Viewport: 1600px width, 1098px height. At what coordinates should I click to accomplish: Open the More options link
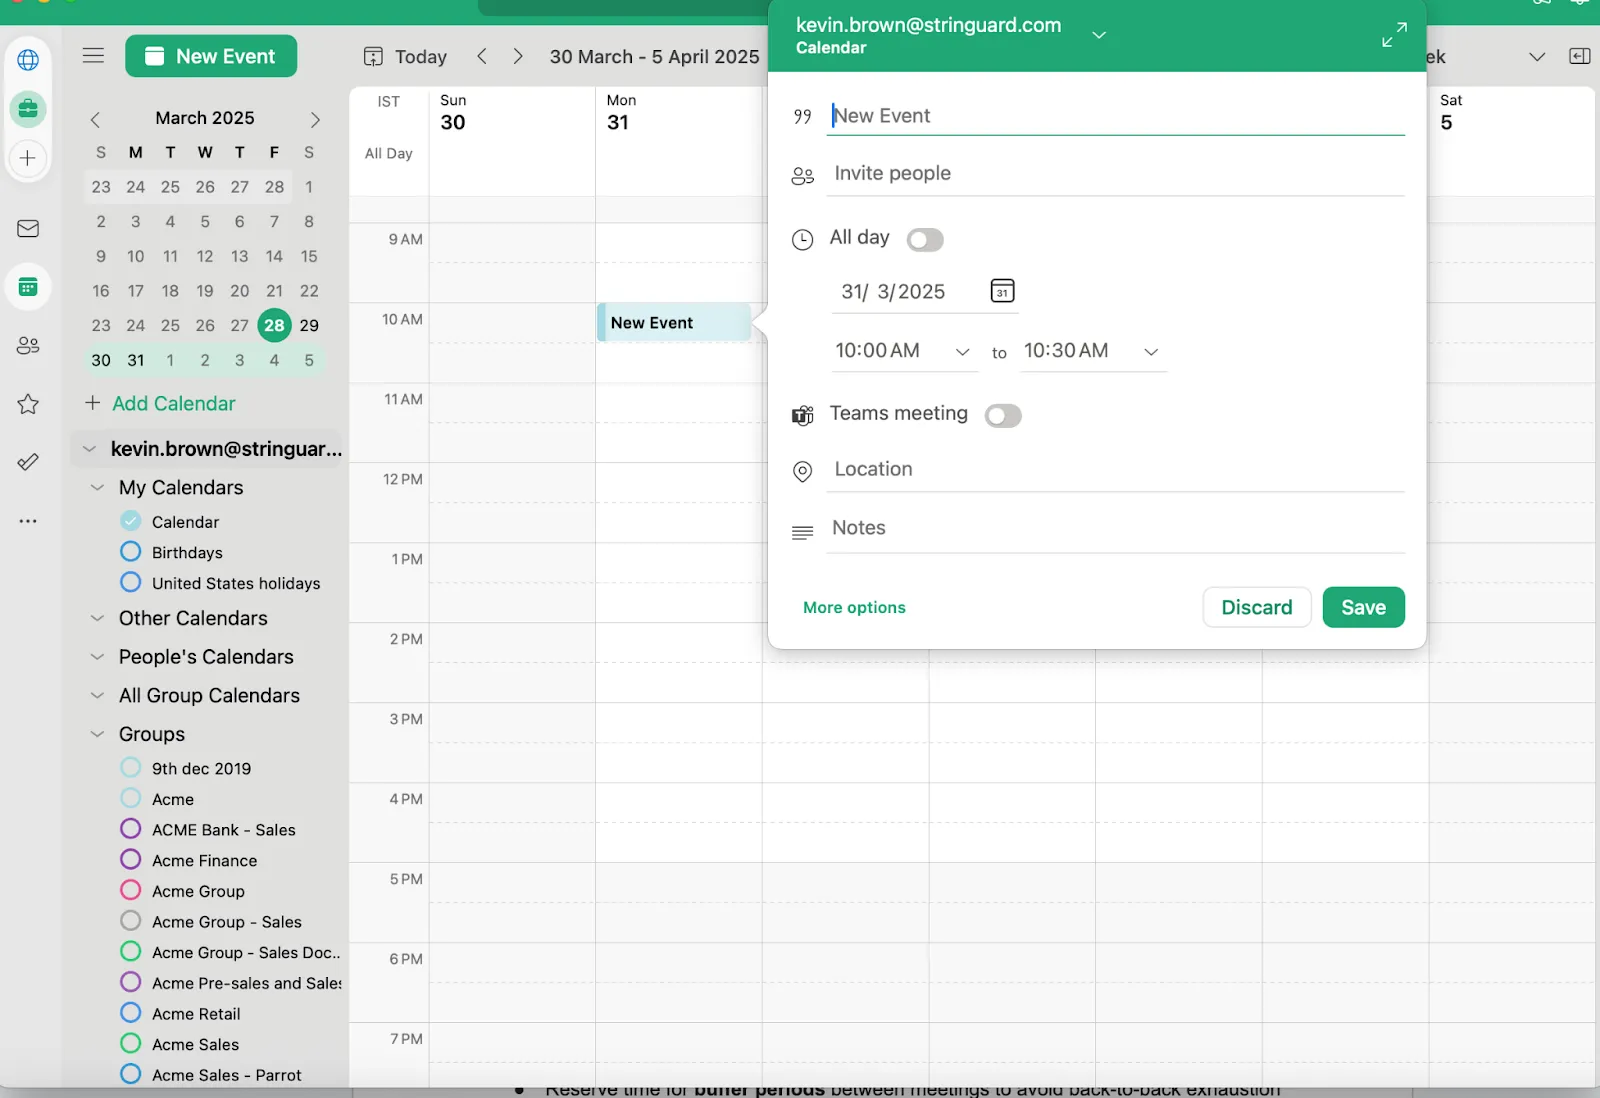coord(854,608)
